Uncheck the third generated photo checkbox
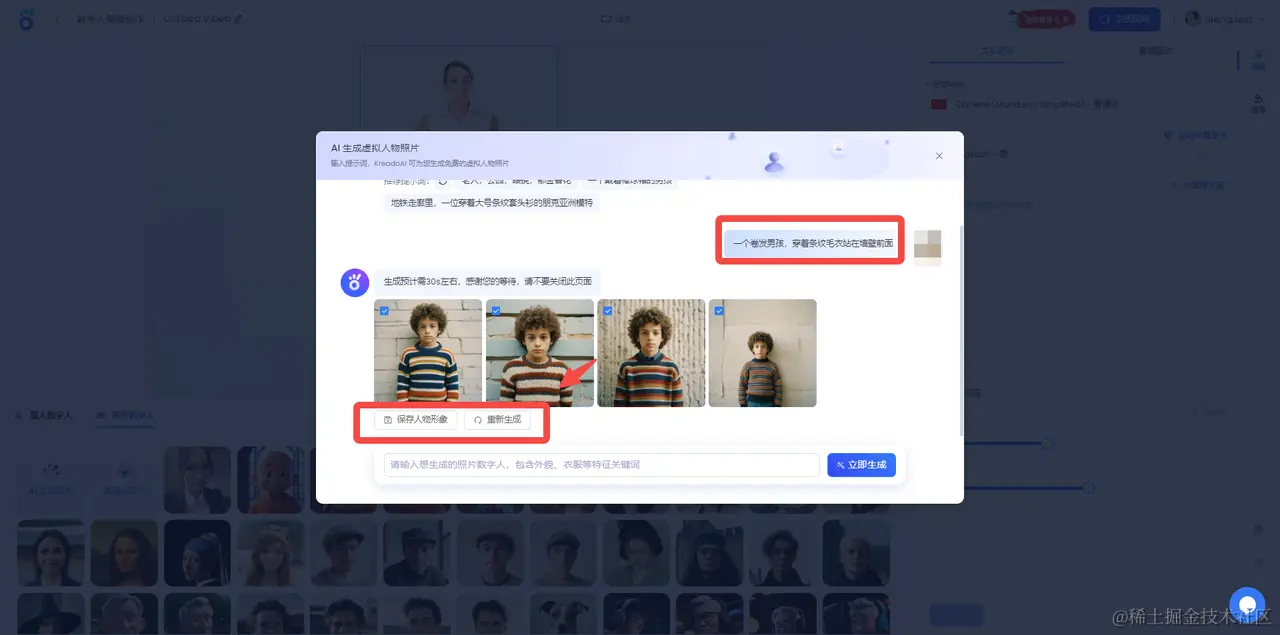This screenshot has width=1280, height=635. pos(607,310)
